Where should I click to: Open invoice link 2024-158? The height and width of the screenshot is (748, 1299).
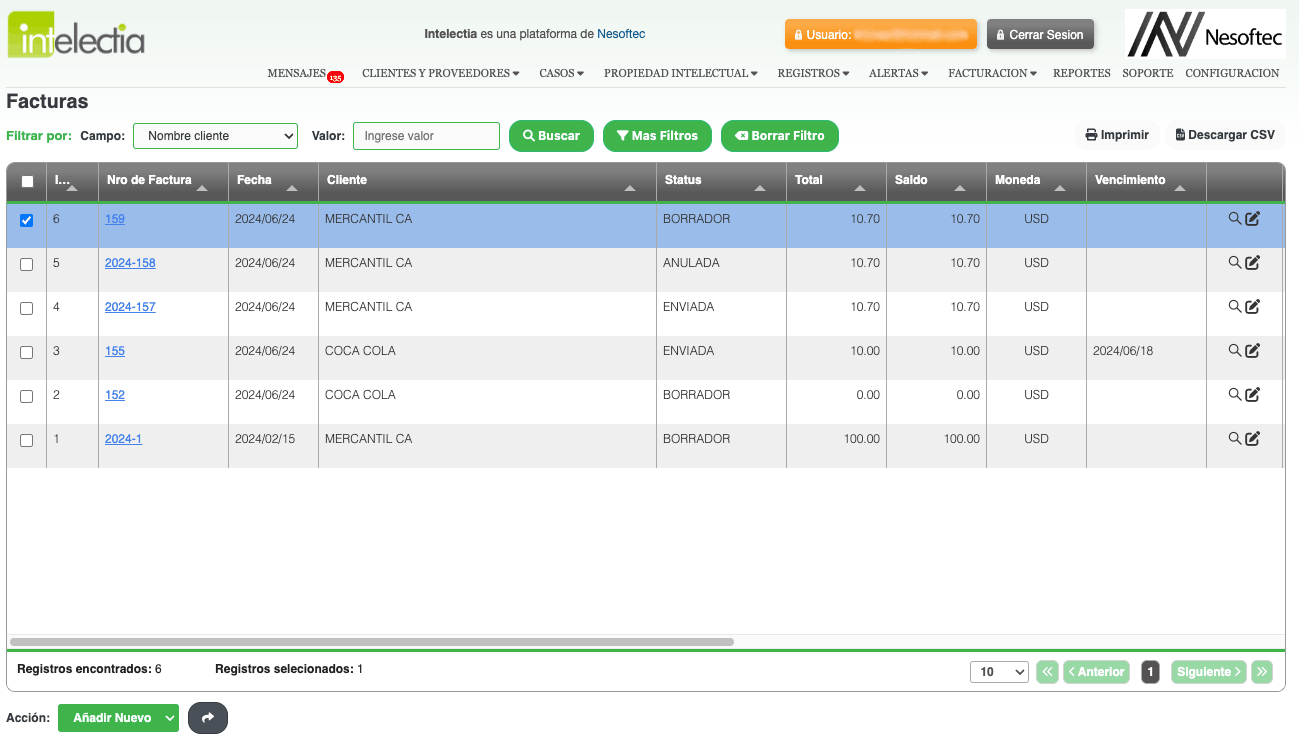(130, 263)
